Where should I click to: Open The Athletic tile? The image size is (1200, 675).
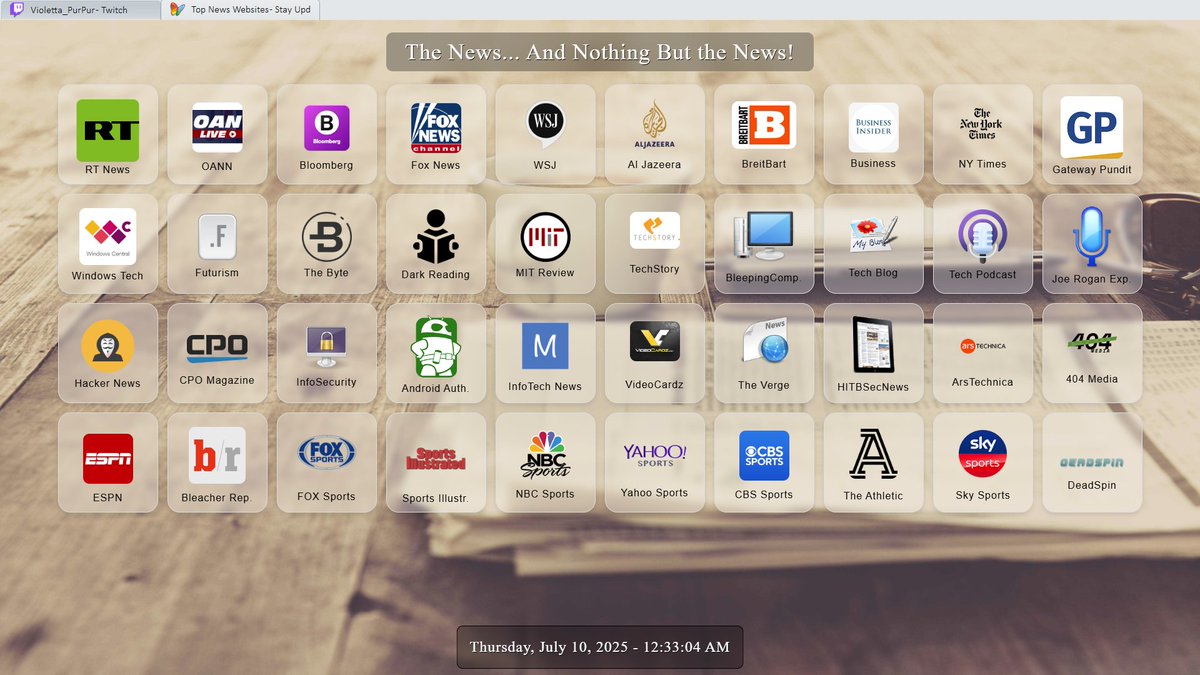click(x=874, y=463)
